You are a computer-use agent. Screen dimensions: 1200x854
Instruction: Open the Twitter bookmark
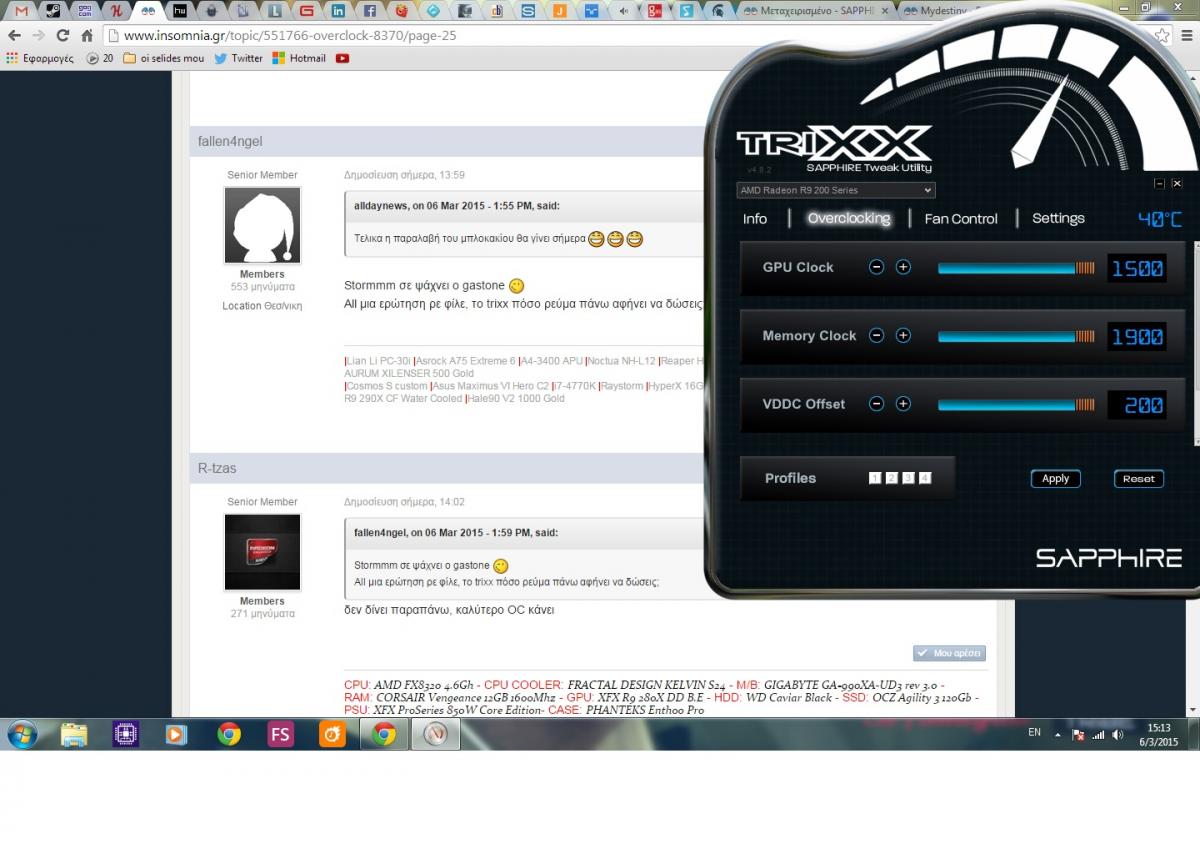tap(238, 58)
